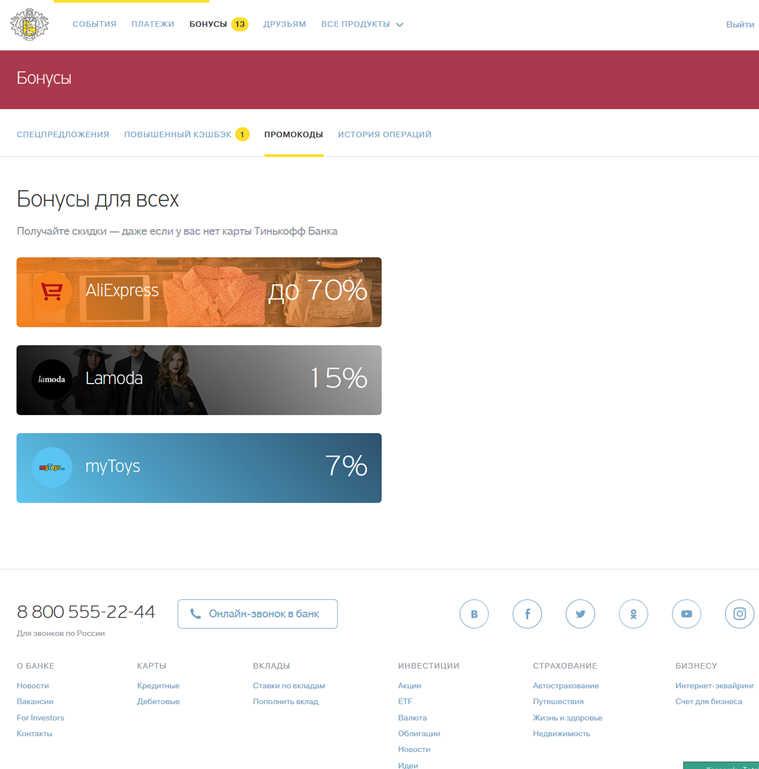The image size is (759, 769).
Task: Click Бонусы для всех heading
Action: (x=98, y=199)
